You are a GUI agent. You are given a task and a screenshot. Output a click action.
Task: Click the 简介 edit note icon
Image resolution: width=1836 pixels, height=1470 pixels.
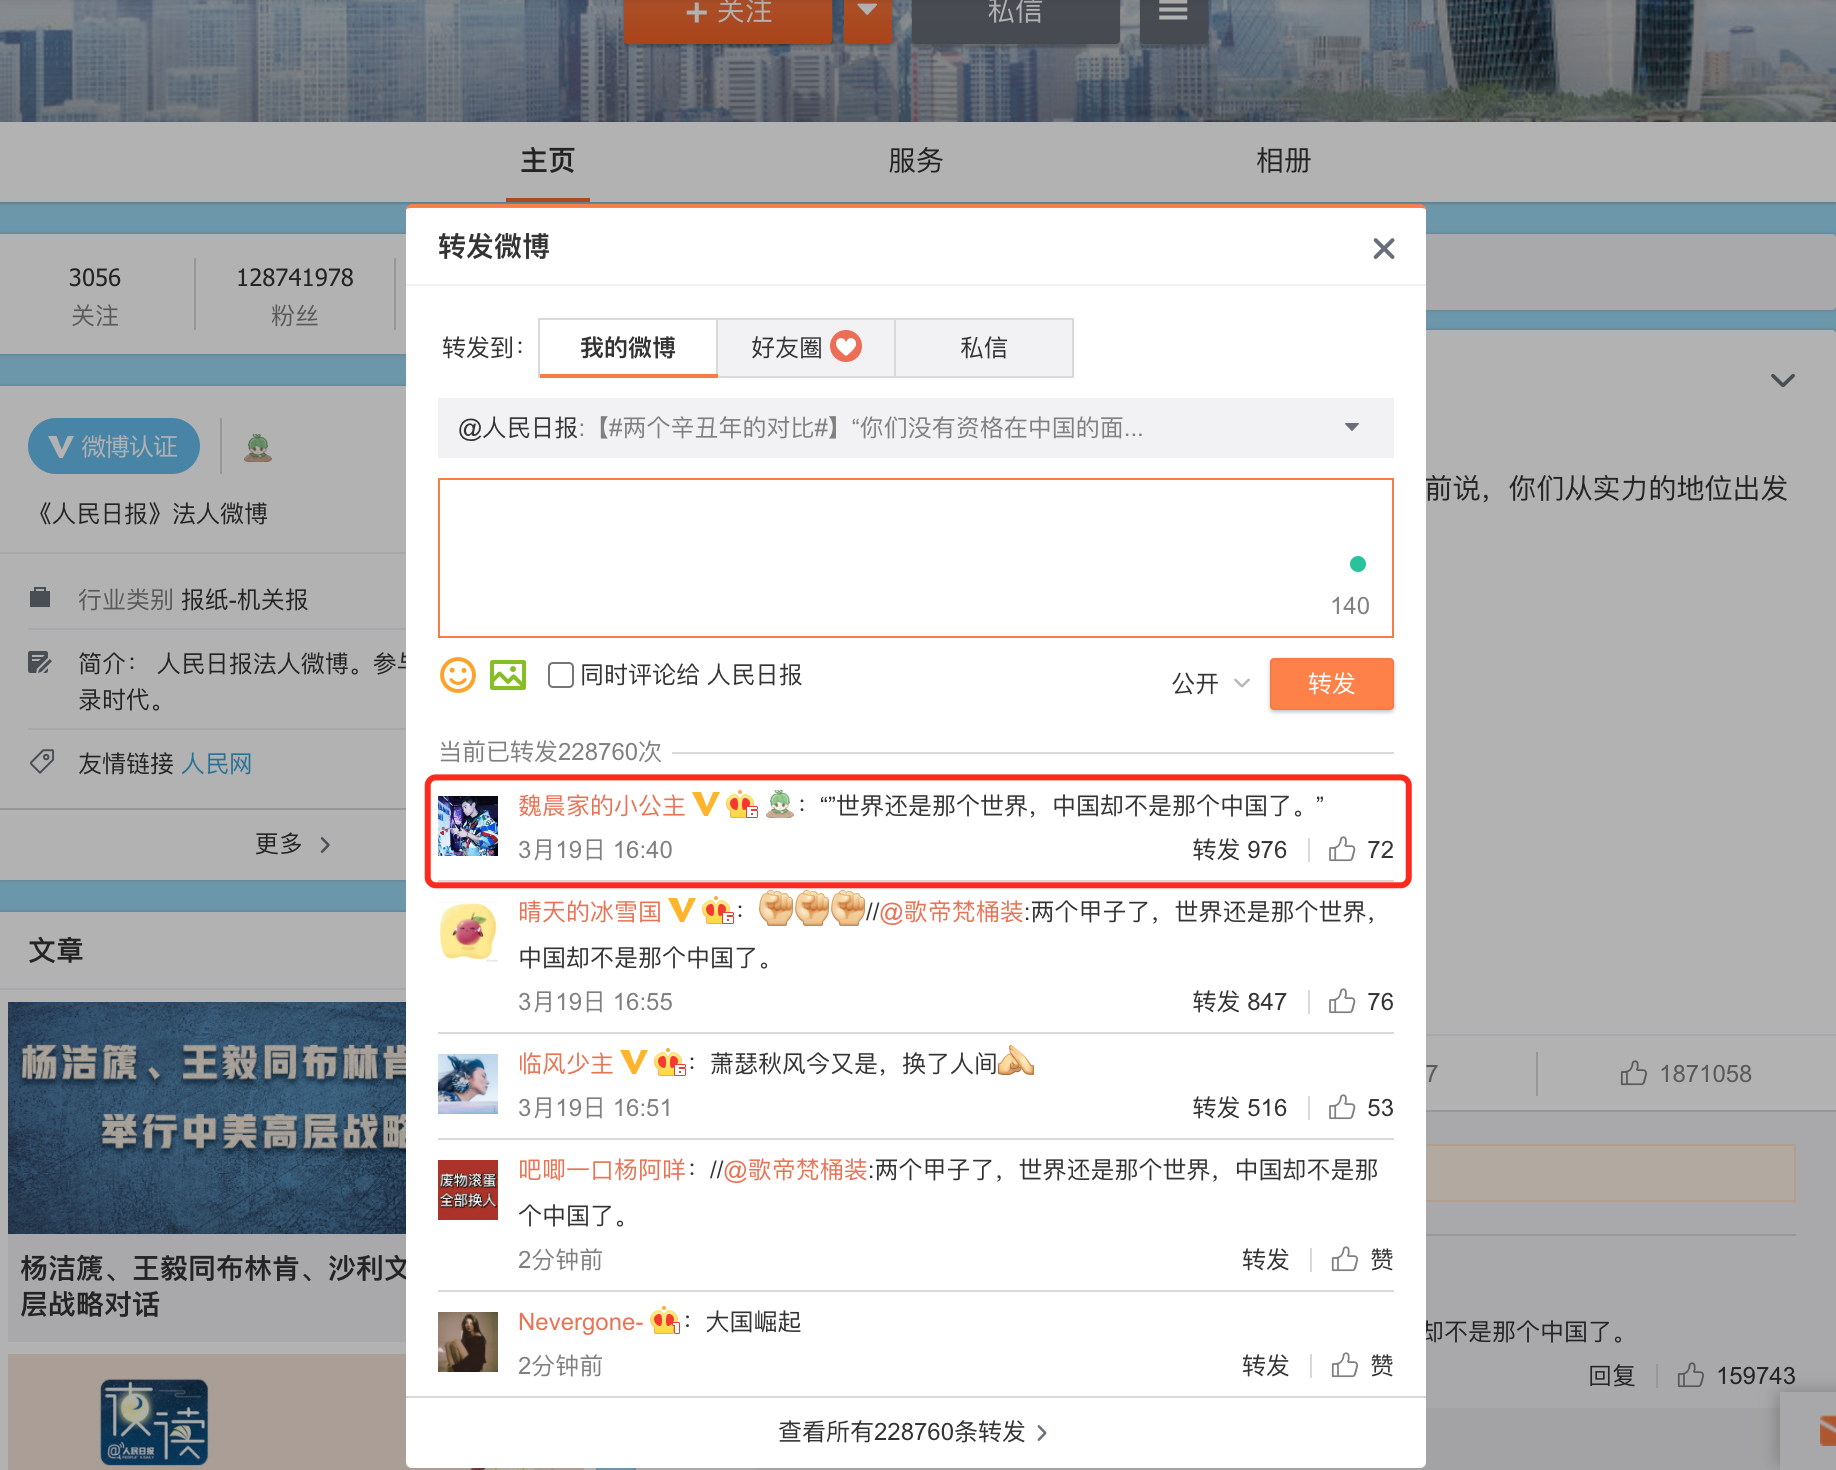40,662
